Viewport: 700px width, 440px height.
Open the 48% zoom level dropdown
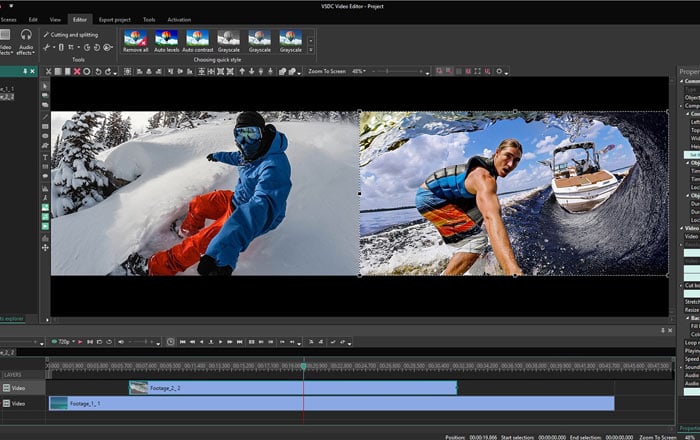358,71
